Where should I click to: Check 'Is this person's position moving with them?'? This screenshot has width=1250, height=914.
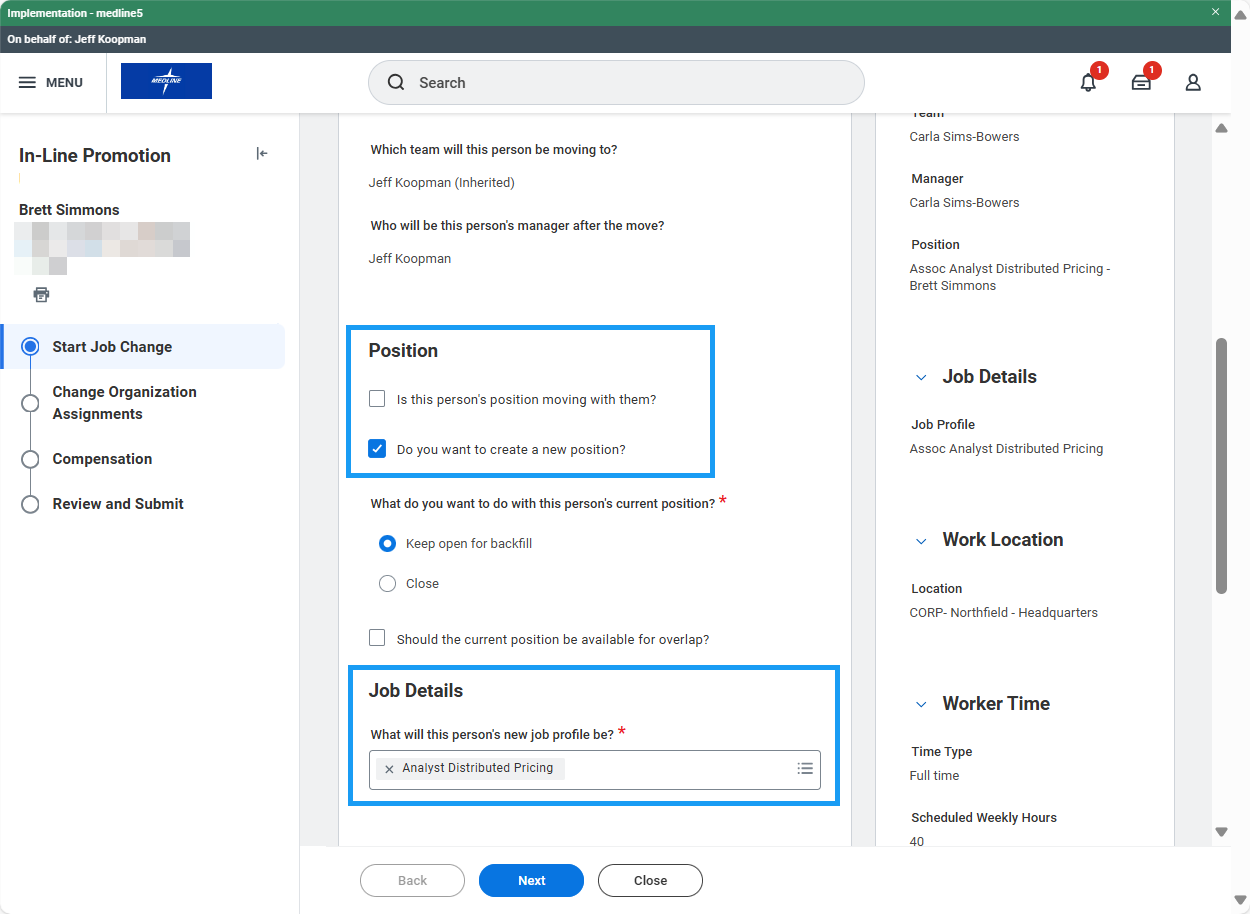click(377, 399)
